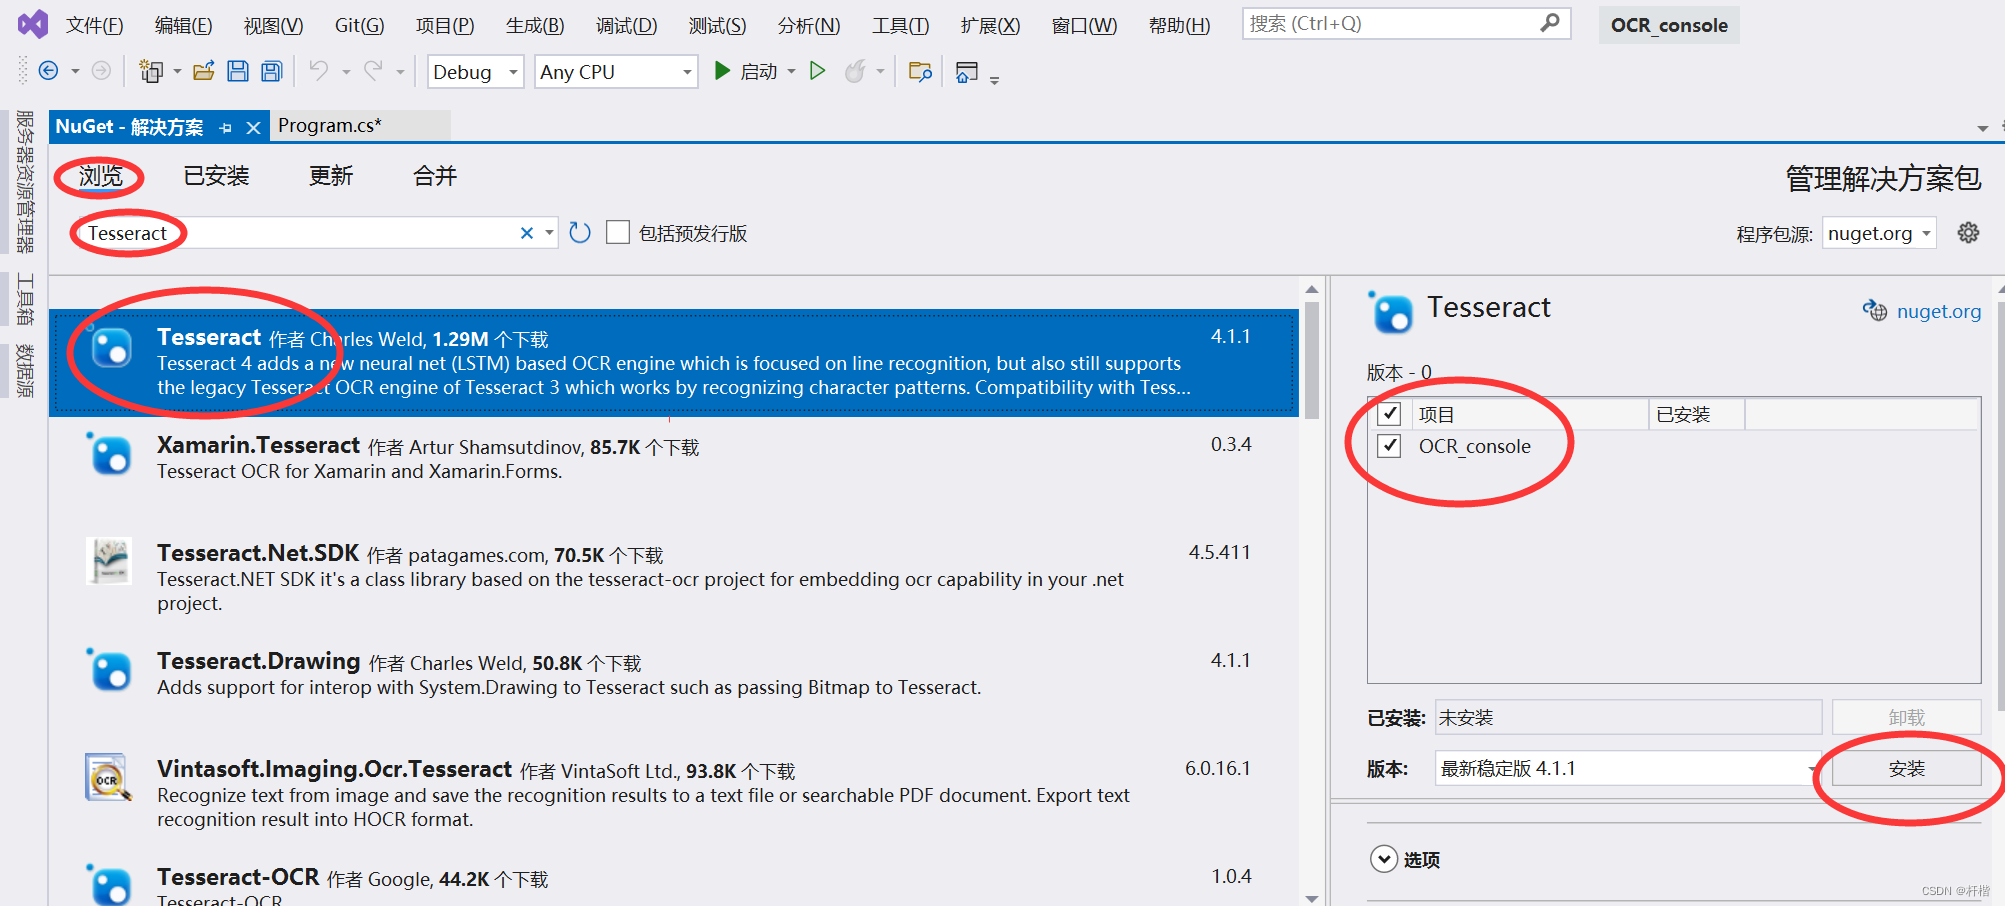
Task: Close the NuGet solution tab
Action: pos(253,128)
